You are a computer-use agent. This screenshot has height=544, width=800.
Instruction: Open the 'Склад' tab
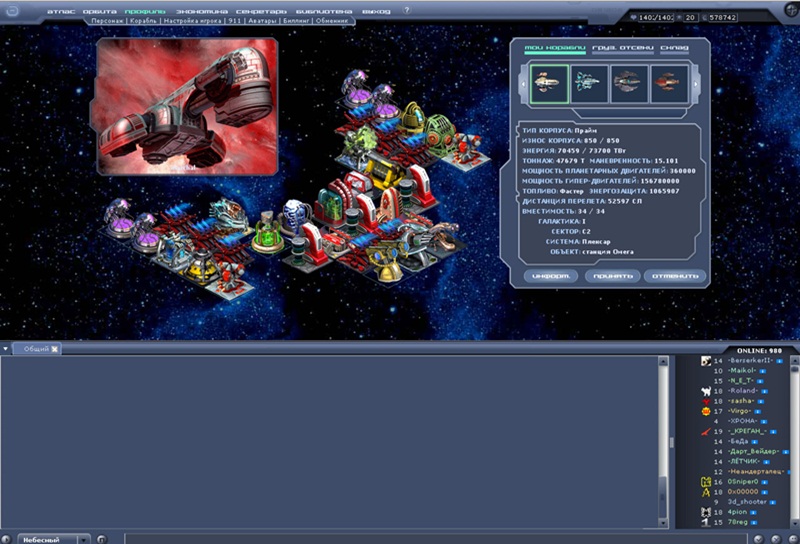pos(674,48)
